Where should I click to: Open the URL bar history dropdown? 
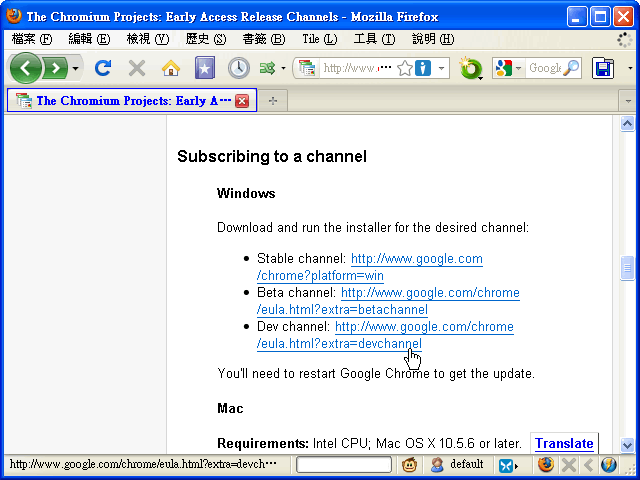pyautogui.click(x=442, y=68)
